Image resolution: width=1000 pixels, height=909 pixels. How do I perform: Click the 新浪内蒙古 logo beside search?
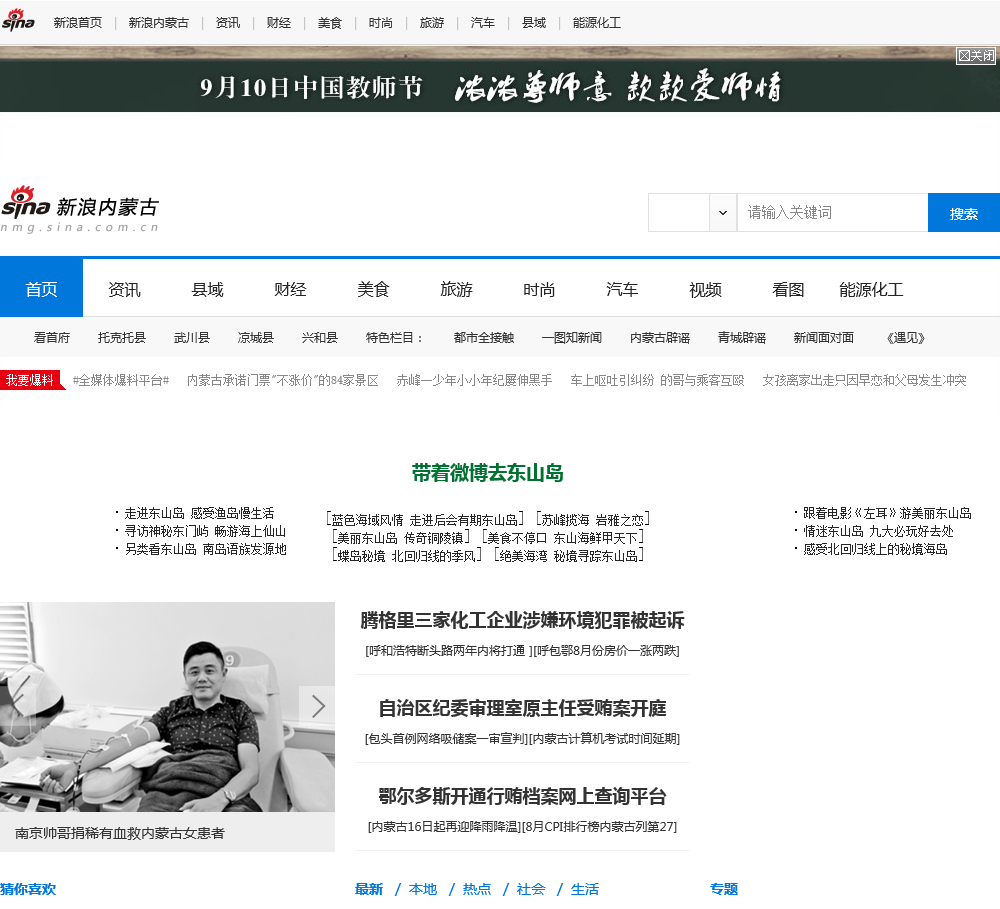point(80,209)
